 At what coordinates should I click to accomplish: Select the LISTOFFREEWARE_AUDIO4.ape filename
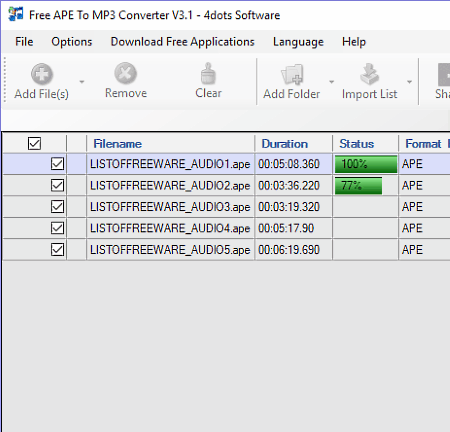[170, 228]
